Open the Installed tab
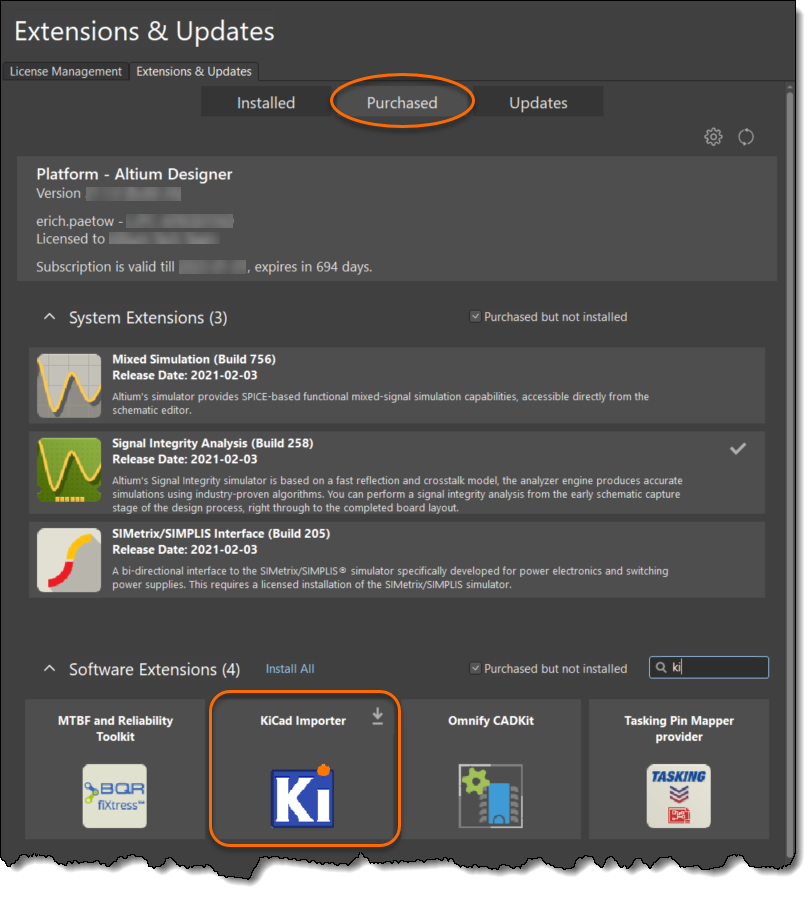 pos(266,103)
